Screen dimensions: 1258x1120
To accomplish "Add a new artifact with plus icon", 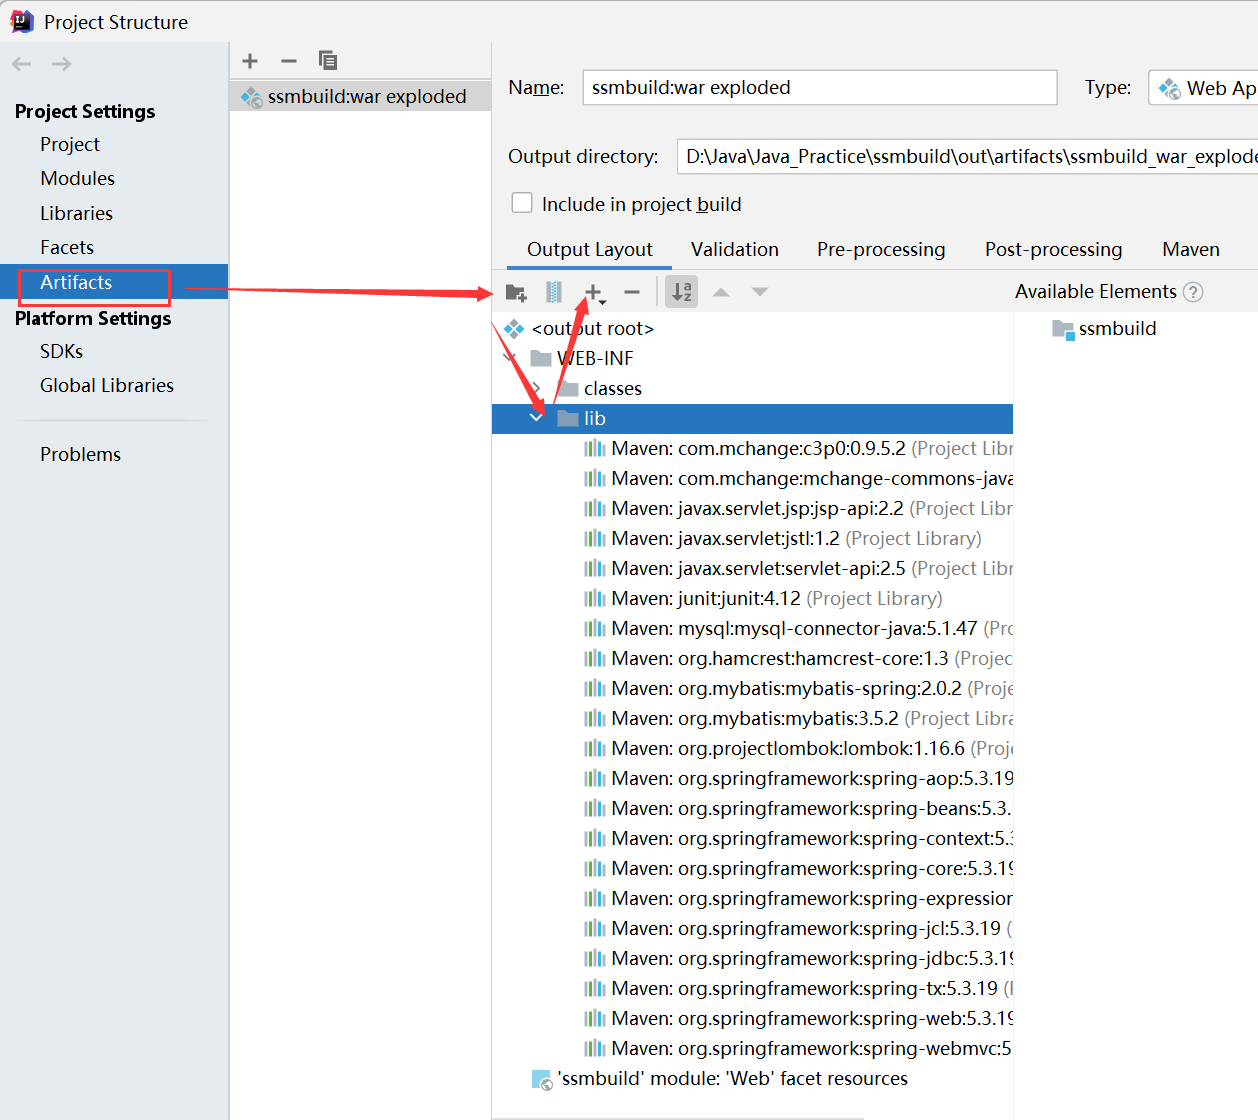I will click(250, 61).
